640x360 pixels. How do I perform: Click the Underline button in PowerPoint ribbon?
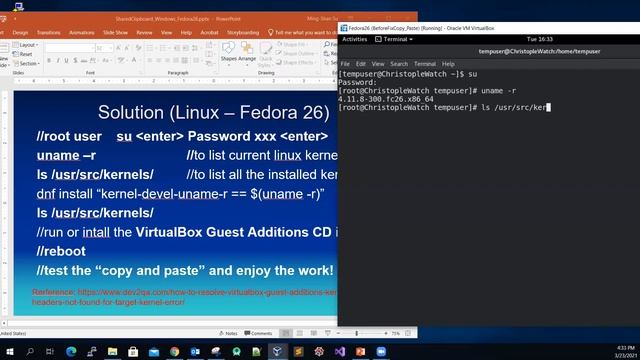pyautogui.click(x=66, y=60)
